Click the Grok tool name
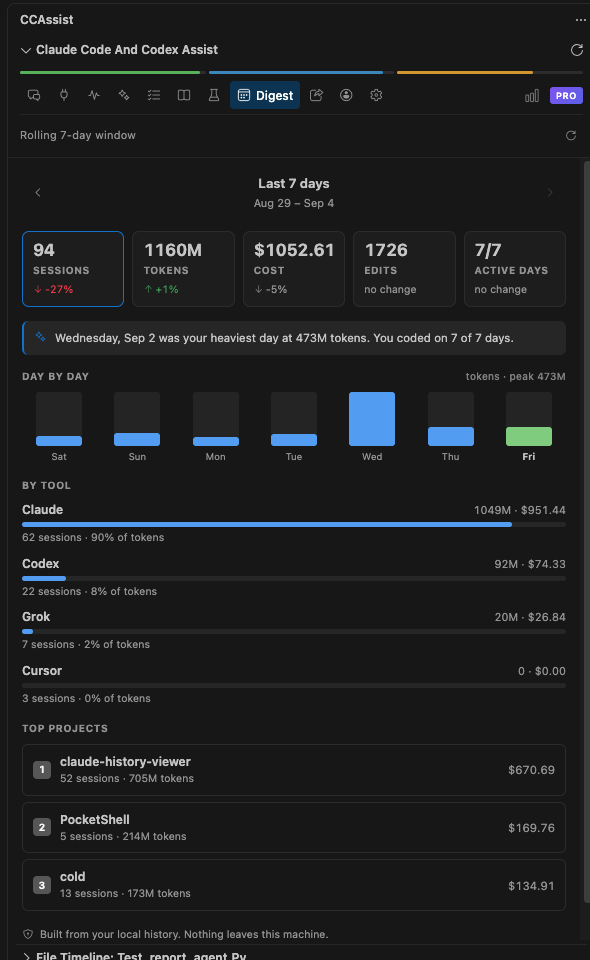Viewport: 590px width, 960px height. (36, 617)
